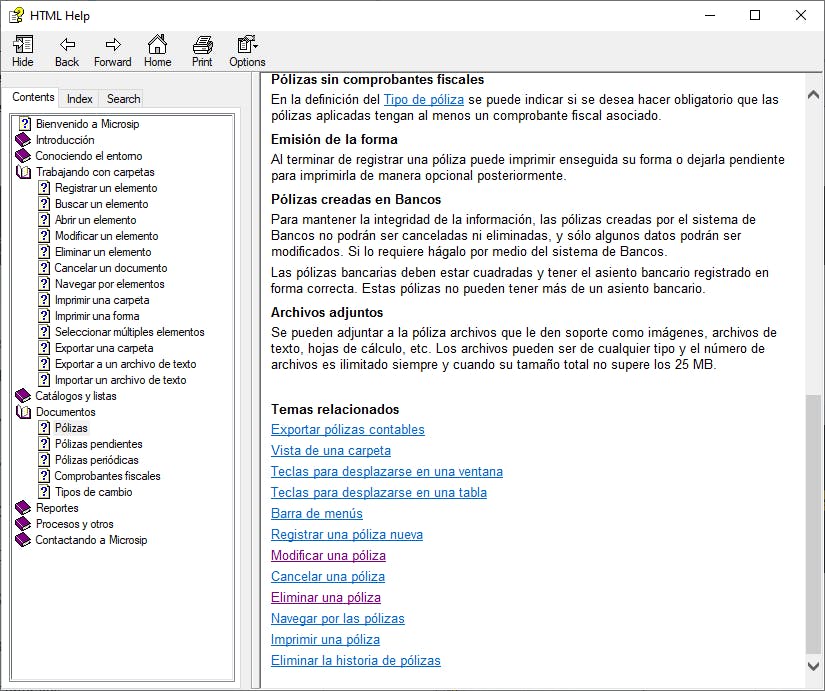Click the page icon beside Registrar un elemento

(x=44, y=188)
